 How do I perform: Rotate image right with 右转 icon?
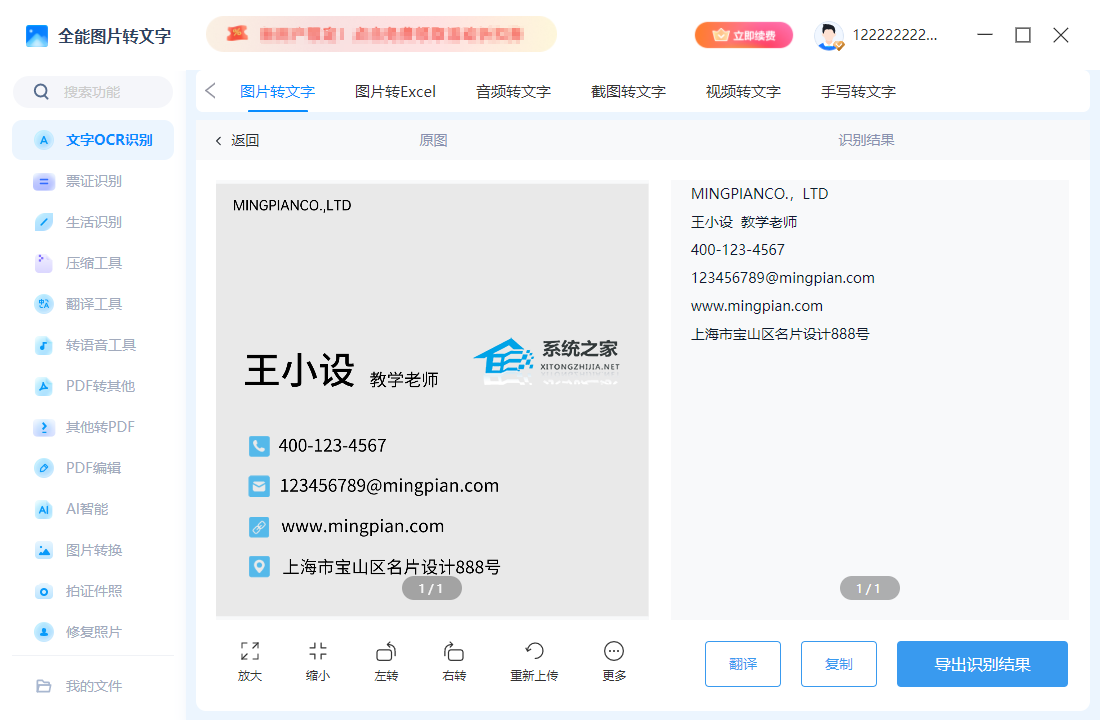(454, 652)
